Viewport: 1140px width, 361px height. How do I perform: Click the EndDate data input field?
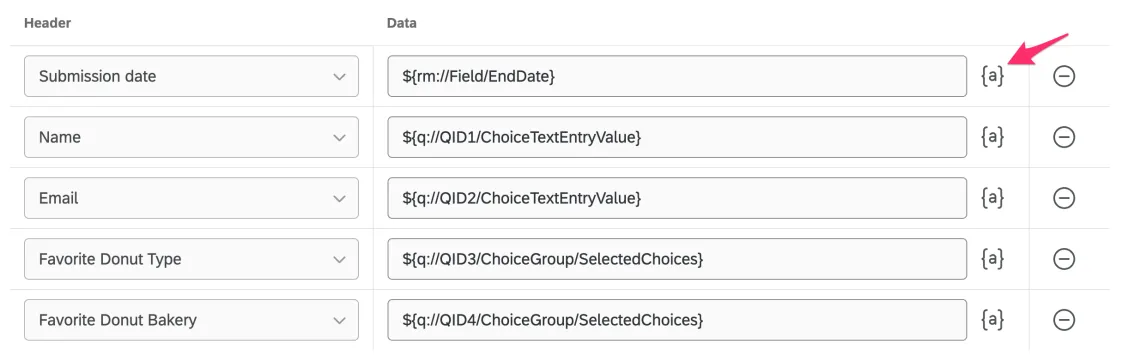pyautogui.click(x=677, y=76)
